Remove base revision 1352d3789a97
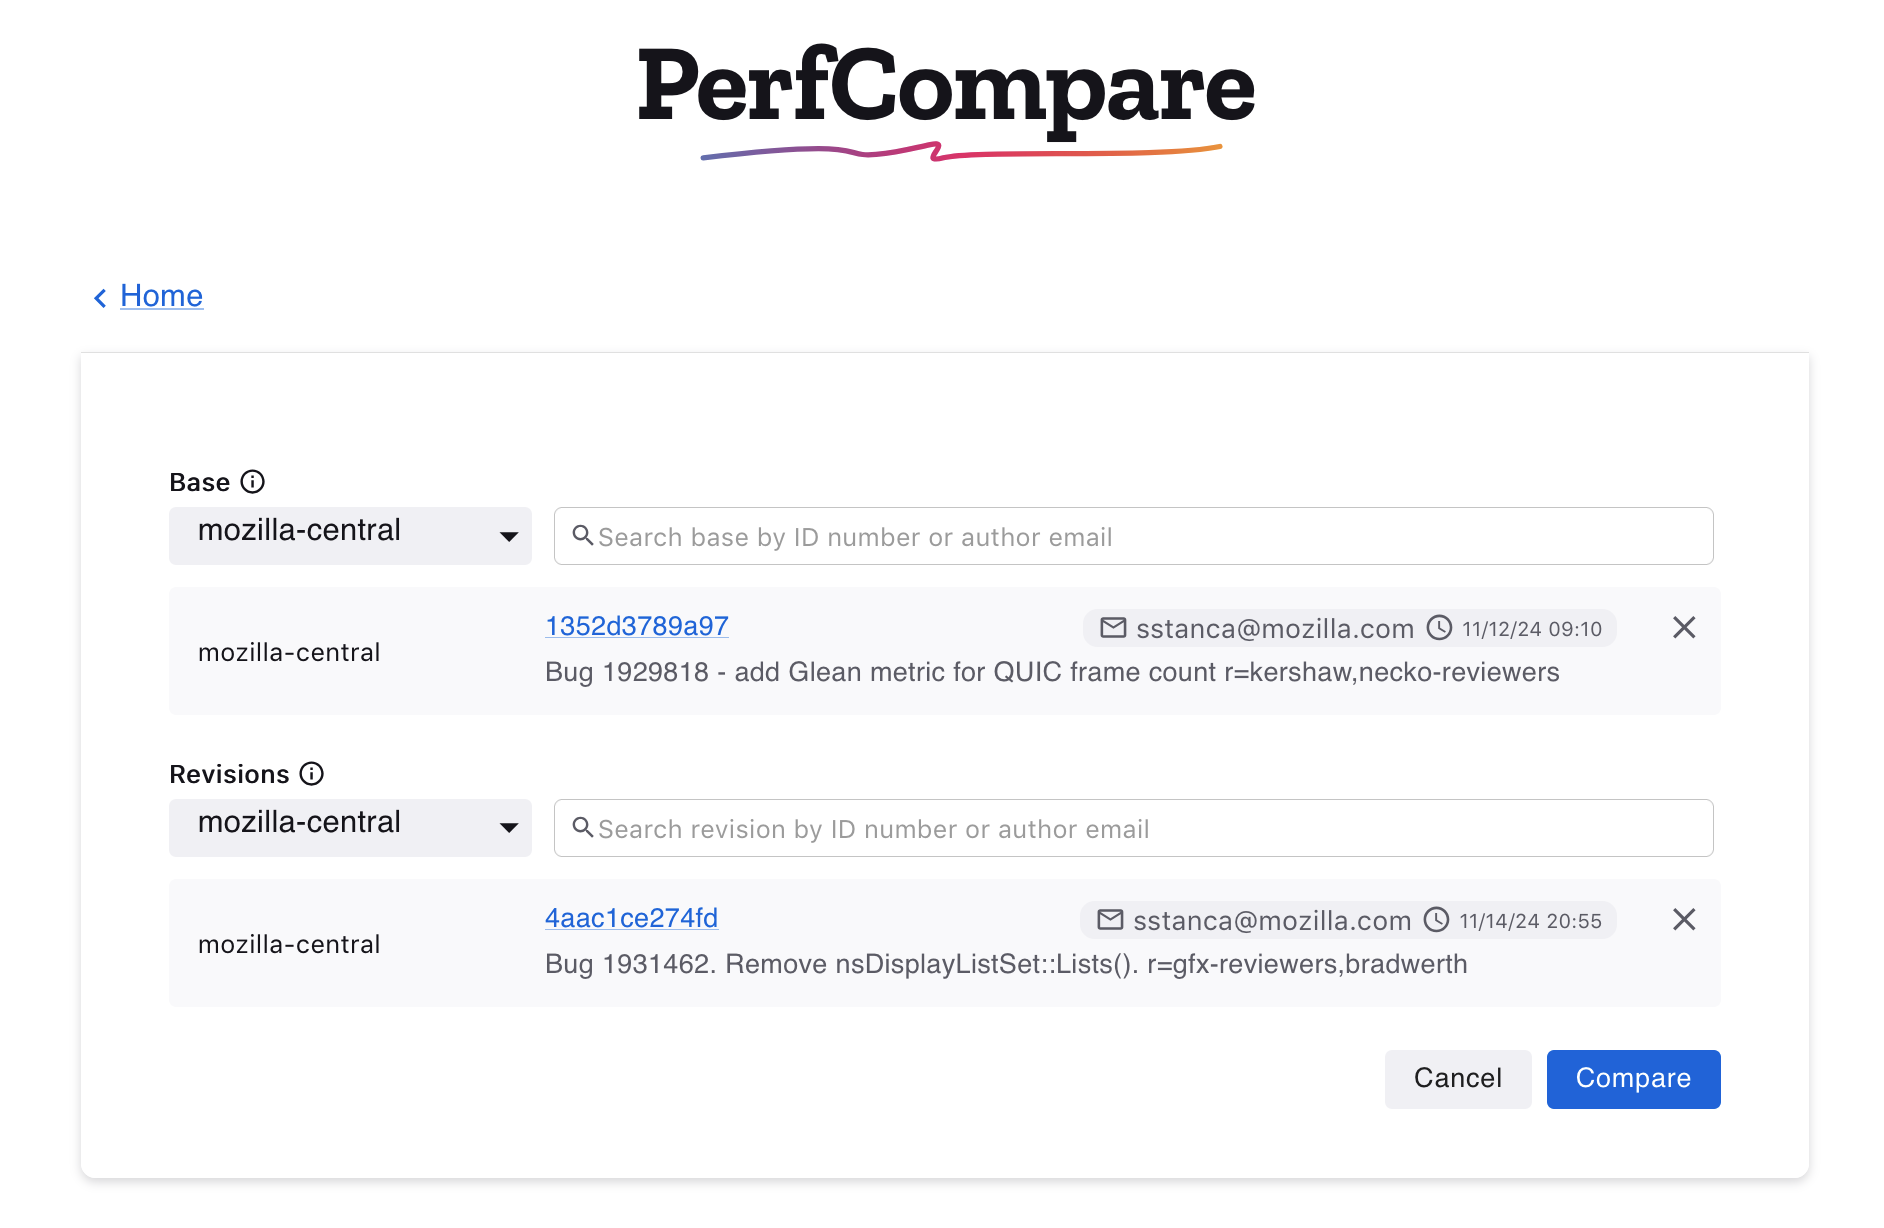Image resolution: width=1884 pixels, height=1228 pixels. point(1684,628)
